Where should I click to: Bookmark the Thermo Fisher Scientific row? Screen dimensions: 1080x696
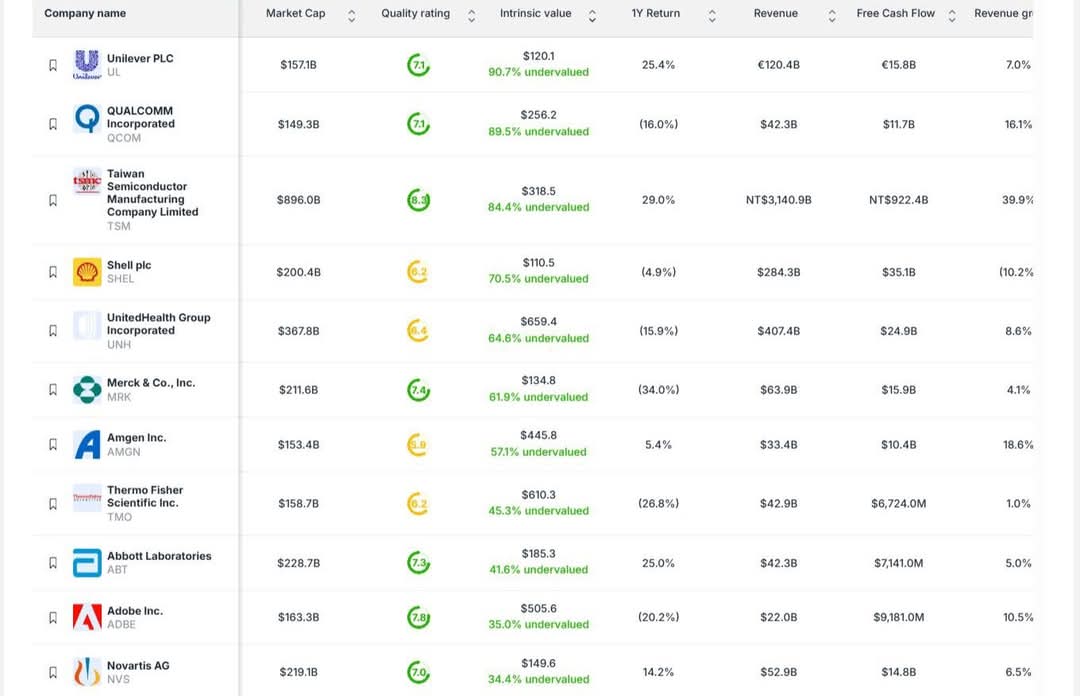click(53, 504)
